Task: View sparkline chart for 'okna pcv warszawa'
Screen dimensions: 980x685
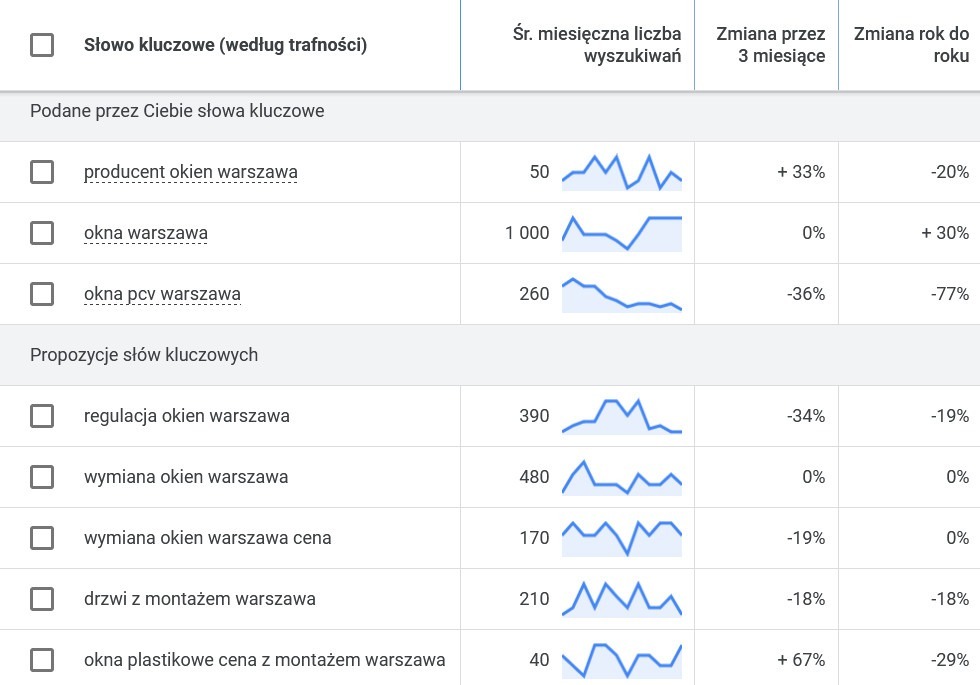Action: (x=622, y=294)
